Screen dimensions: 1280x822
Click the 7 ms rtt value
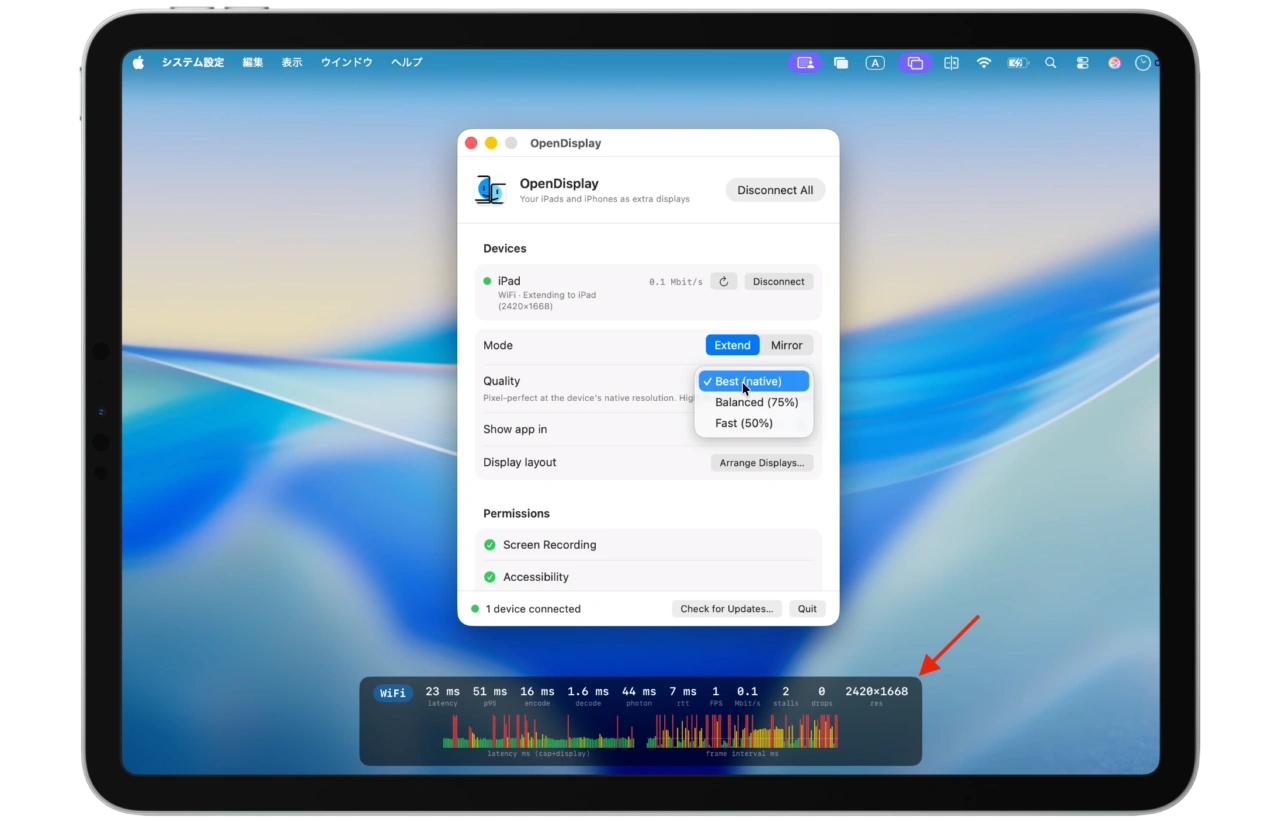(x=683, y=691)
